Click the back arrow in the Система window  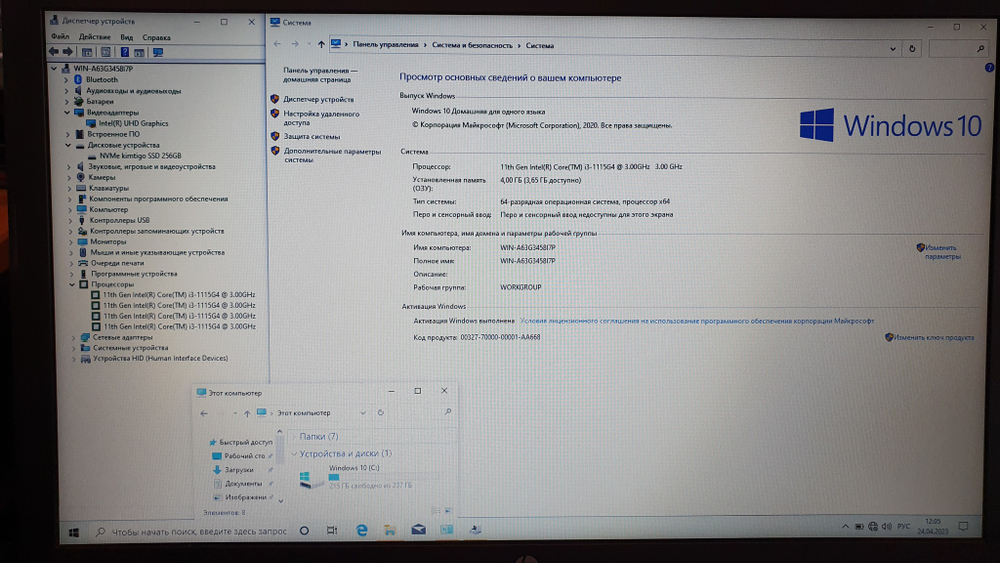coord(277,44)
